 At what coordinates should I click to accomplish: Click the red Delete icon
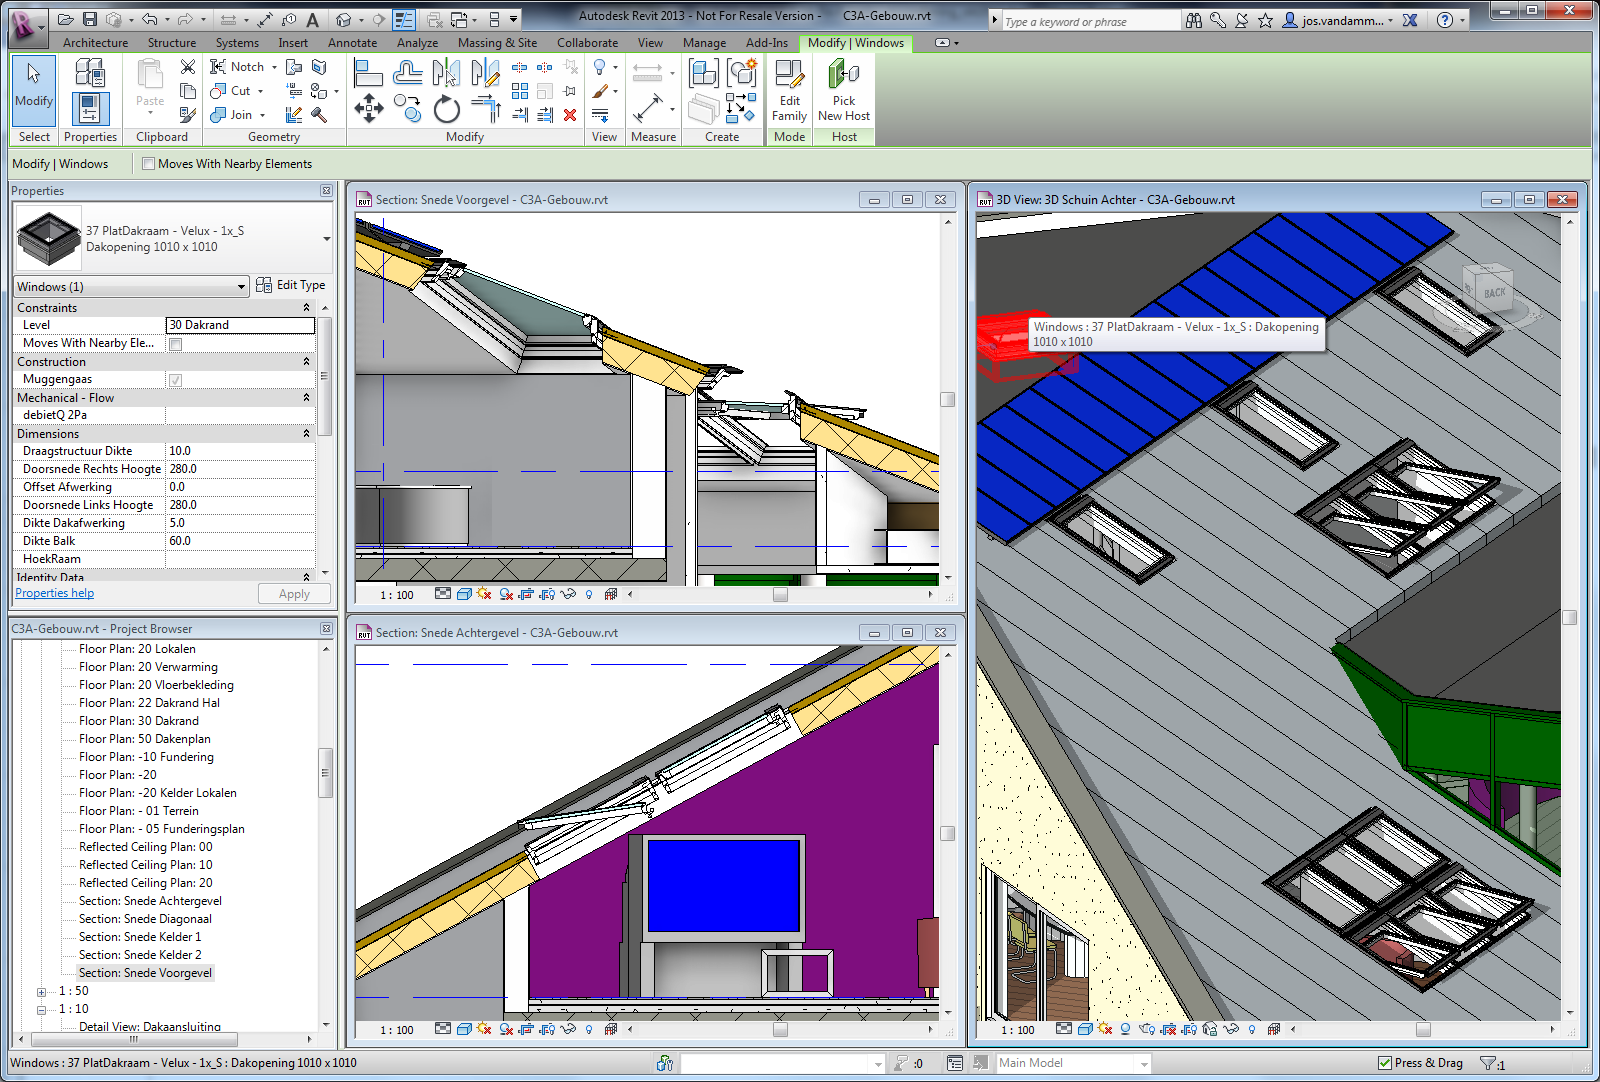pos(570,115)
